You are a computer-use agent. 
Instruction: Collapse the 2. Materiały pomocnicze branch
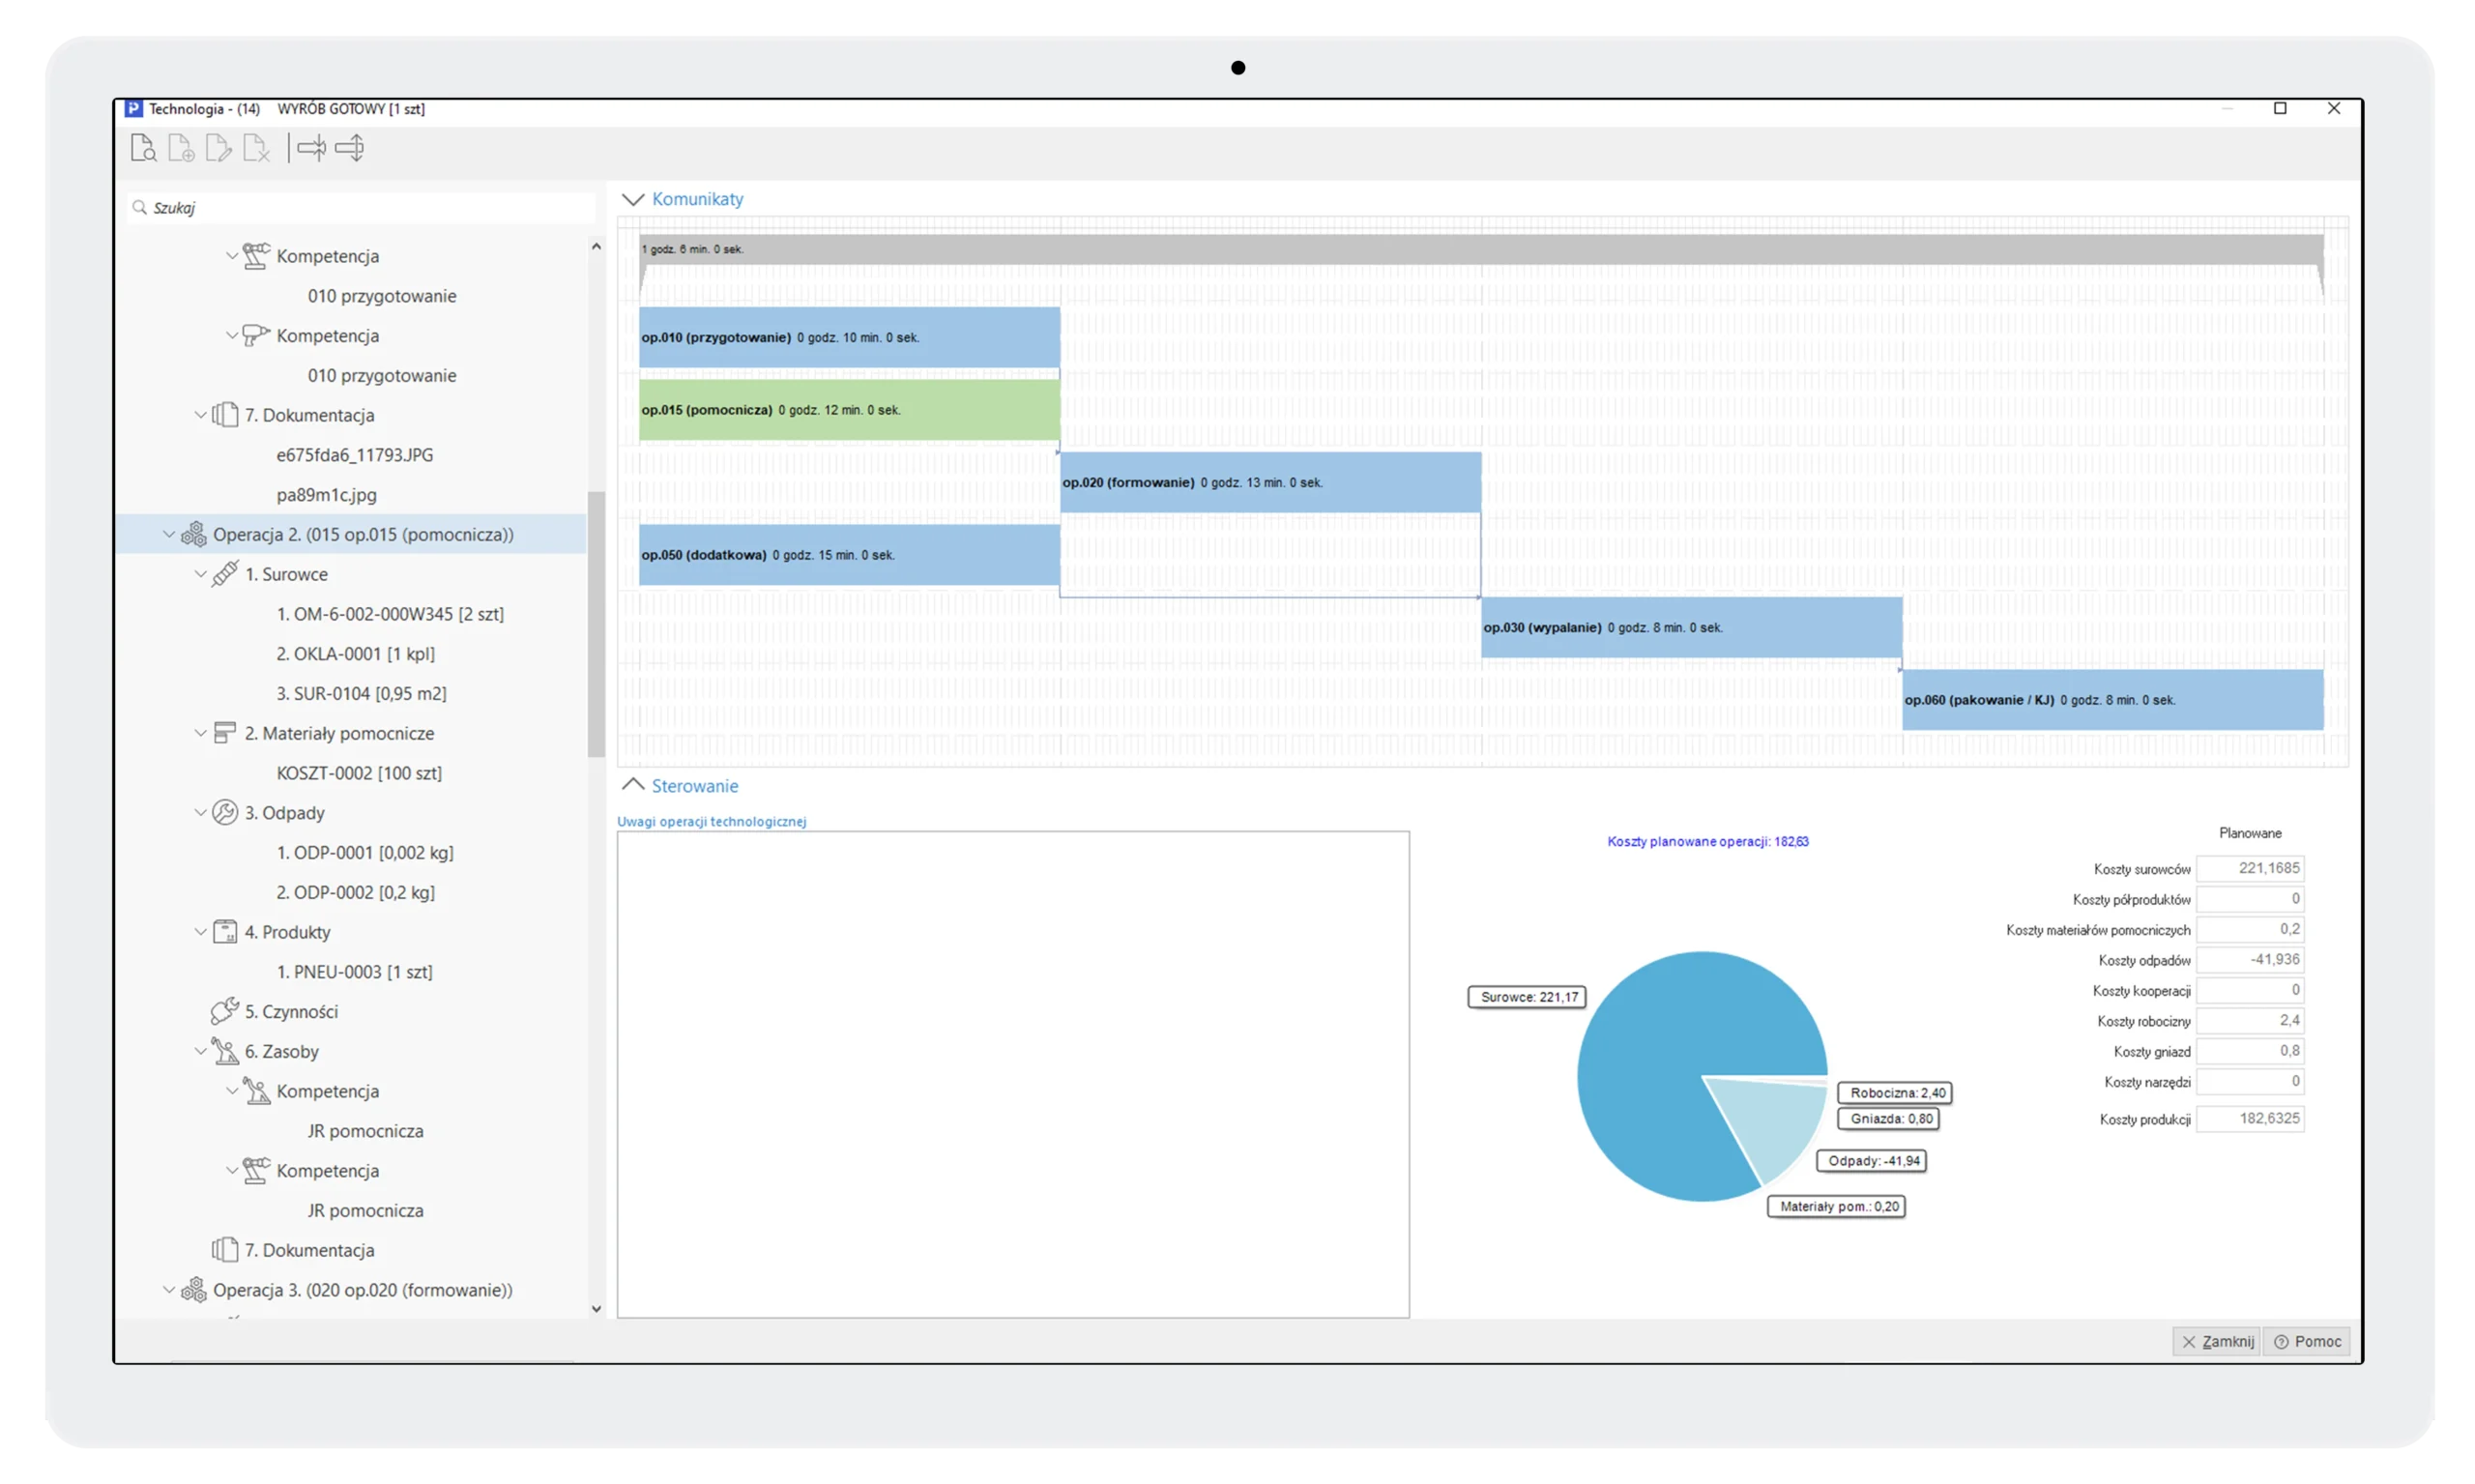(201, 733)
